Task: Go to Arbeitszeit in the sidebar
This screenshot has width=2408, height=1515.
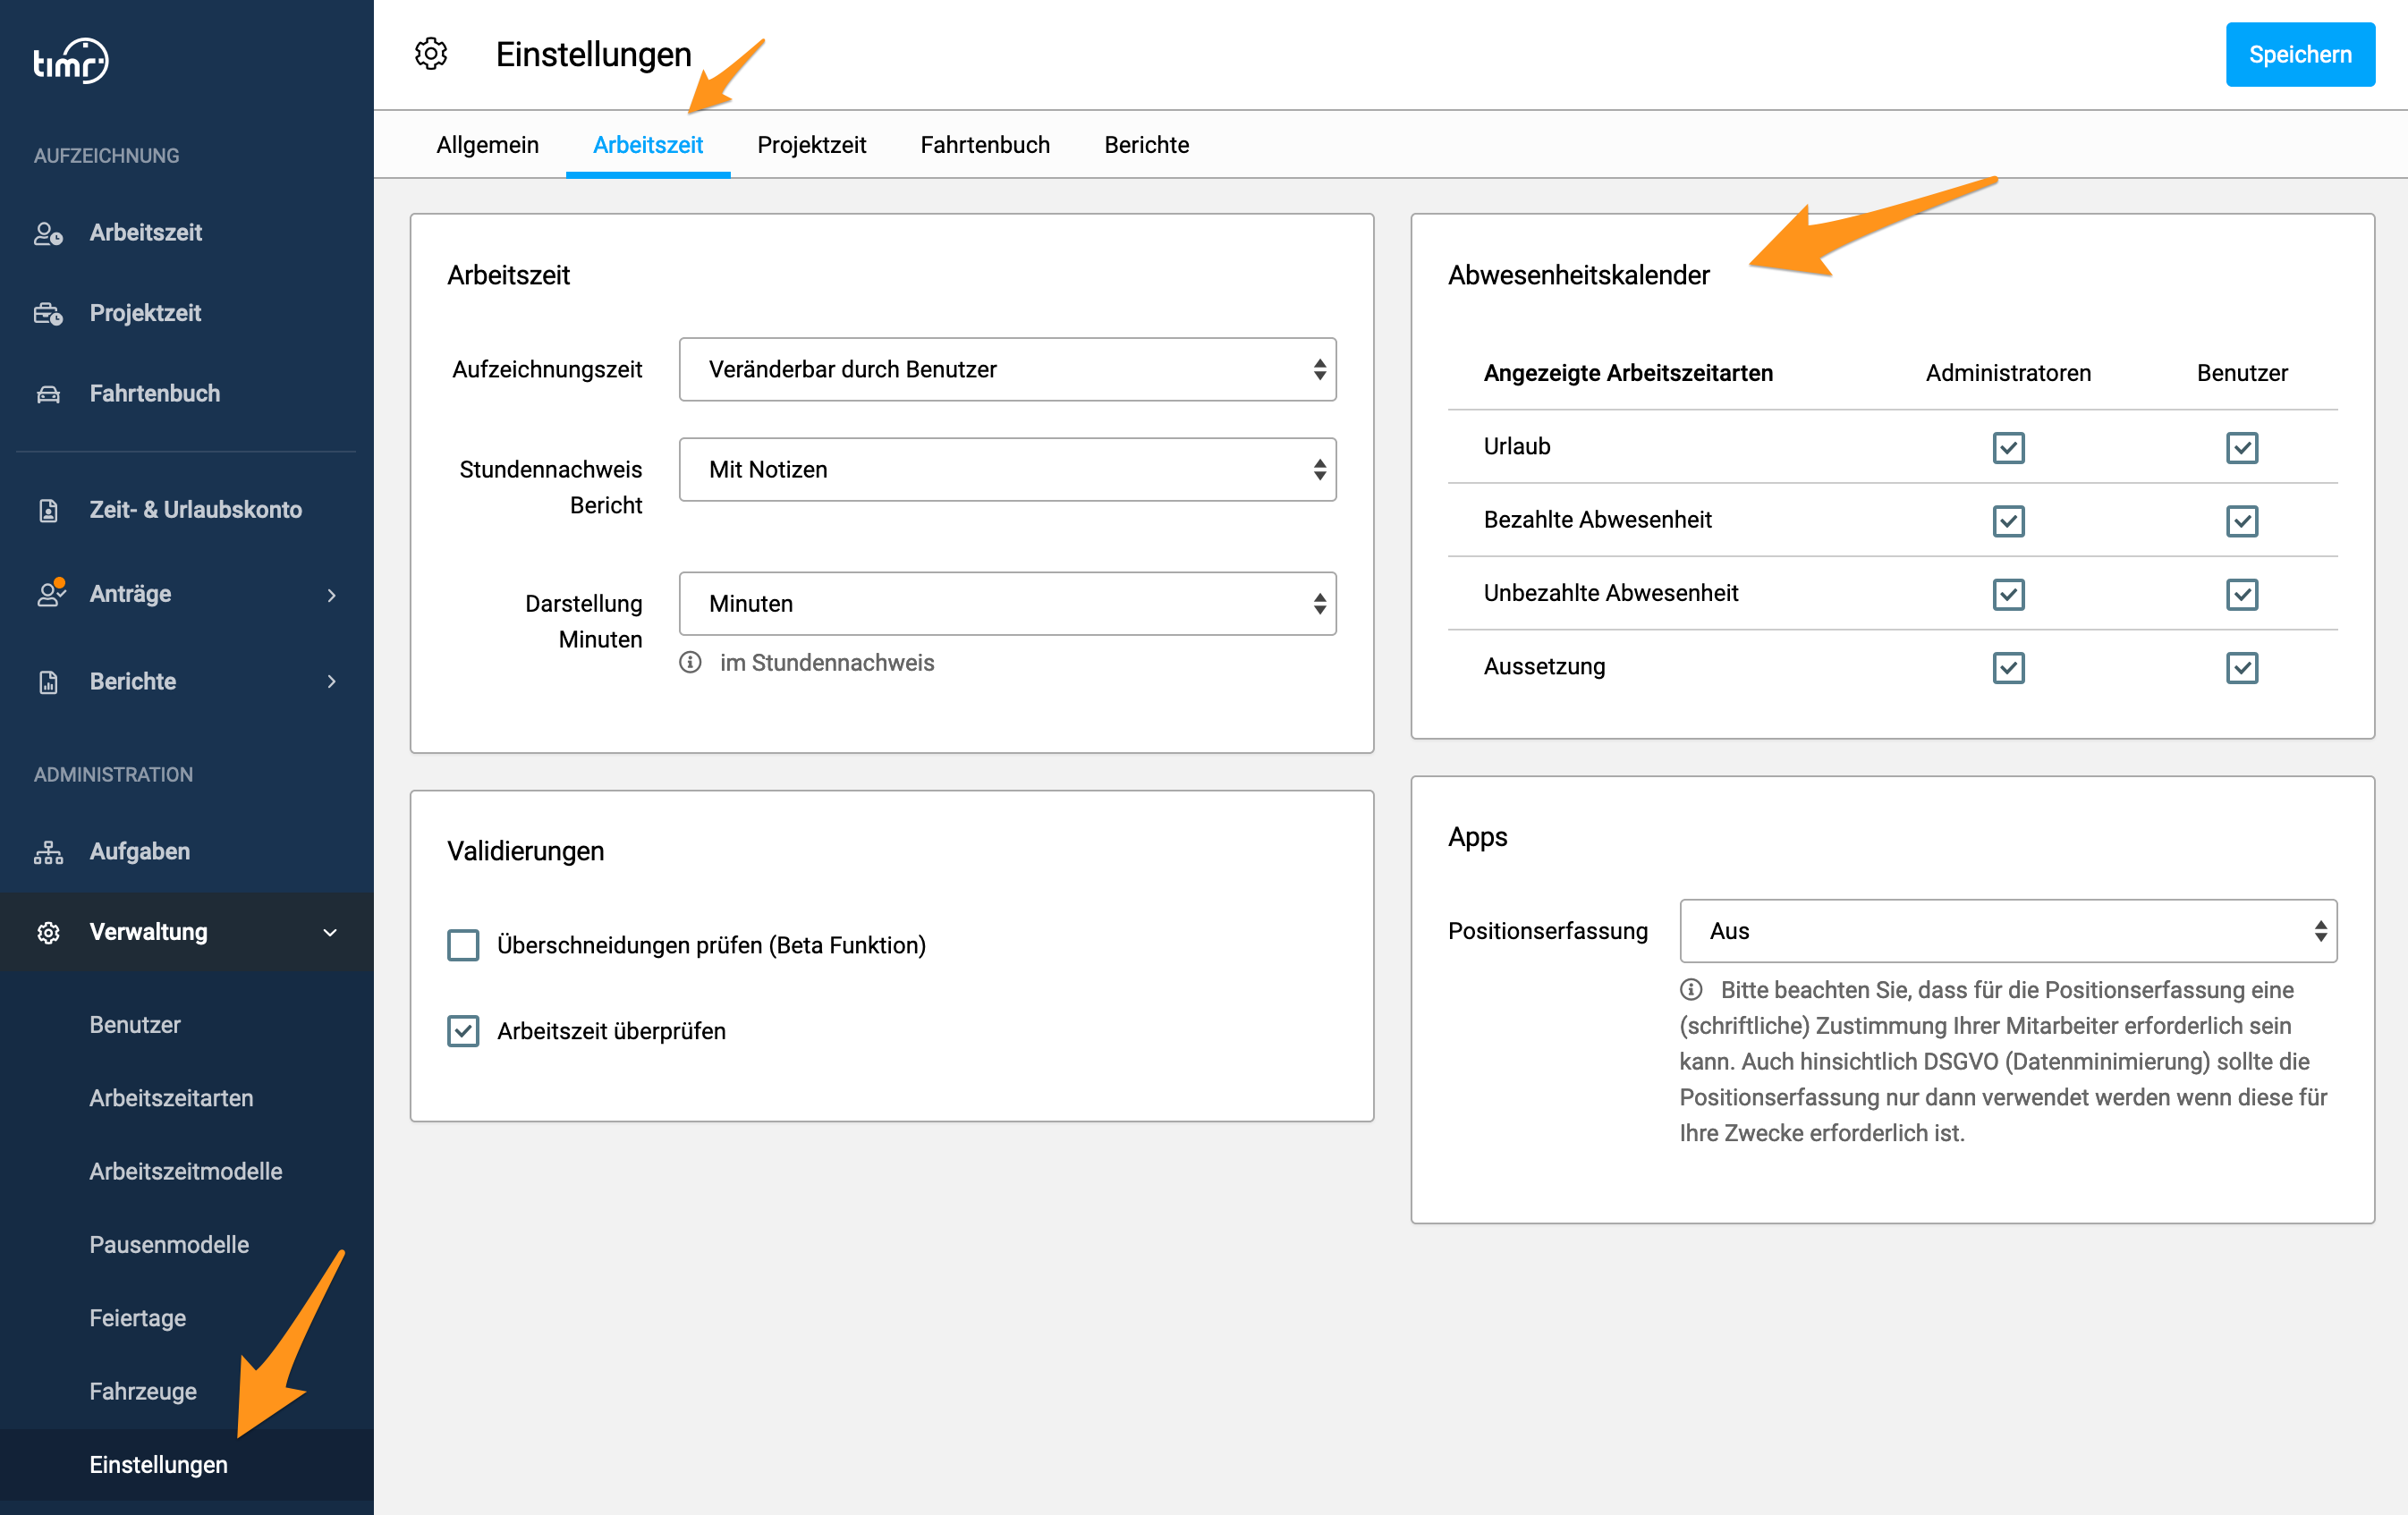Action: (145, 233)
